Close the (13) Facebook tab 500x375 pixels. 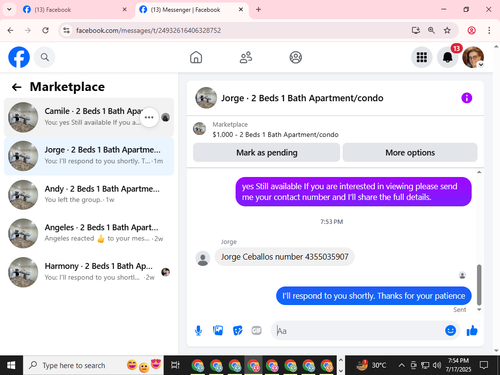coord(124,10)
